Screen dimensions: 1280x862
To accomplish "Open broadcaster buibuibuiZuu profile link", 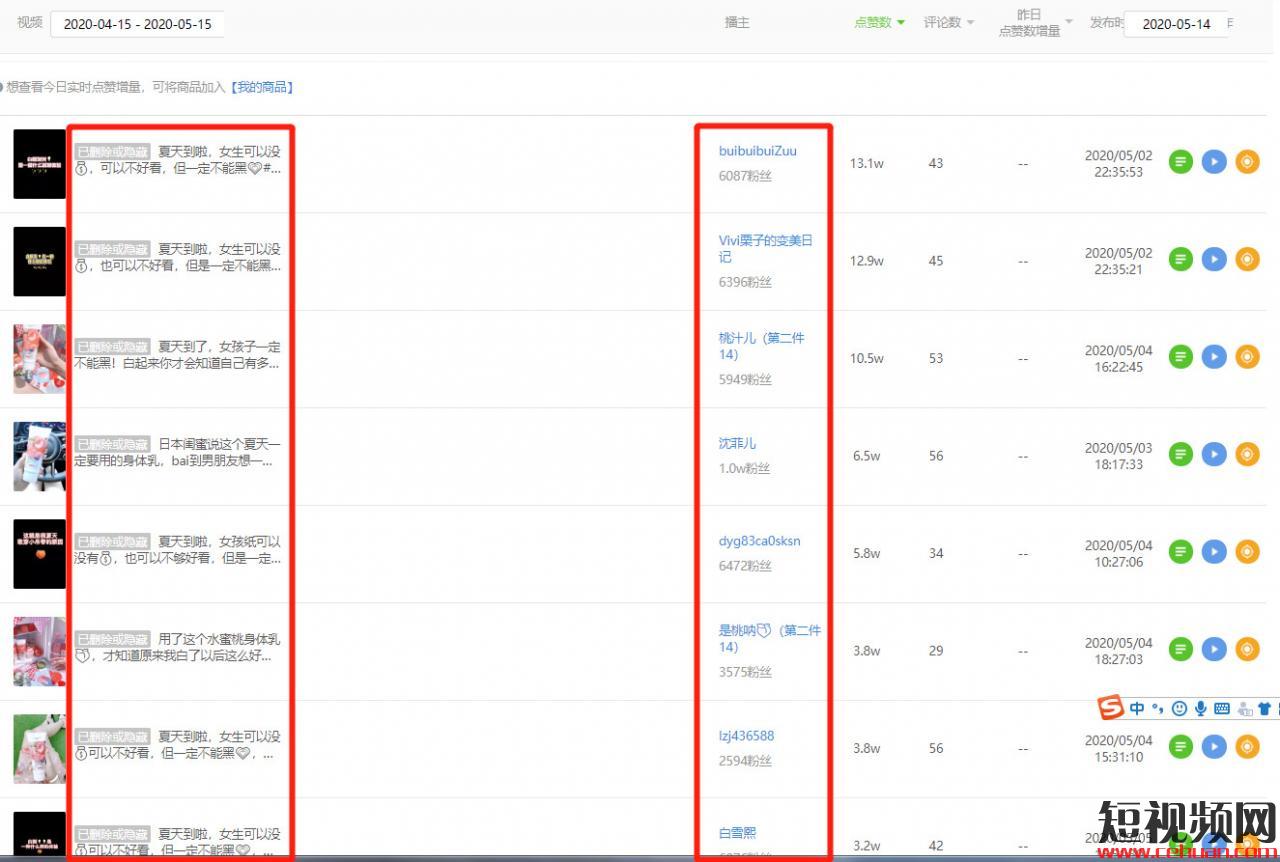I will click(x=757, y=151).
